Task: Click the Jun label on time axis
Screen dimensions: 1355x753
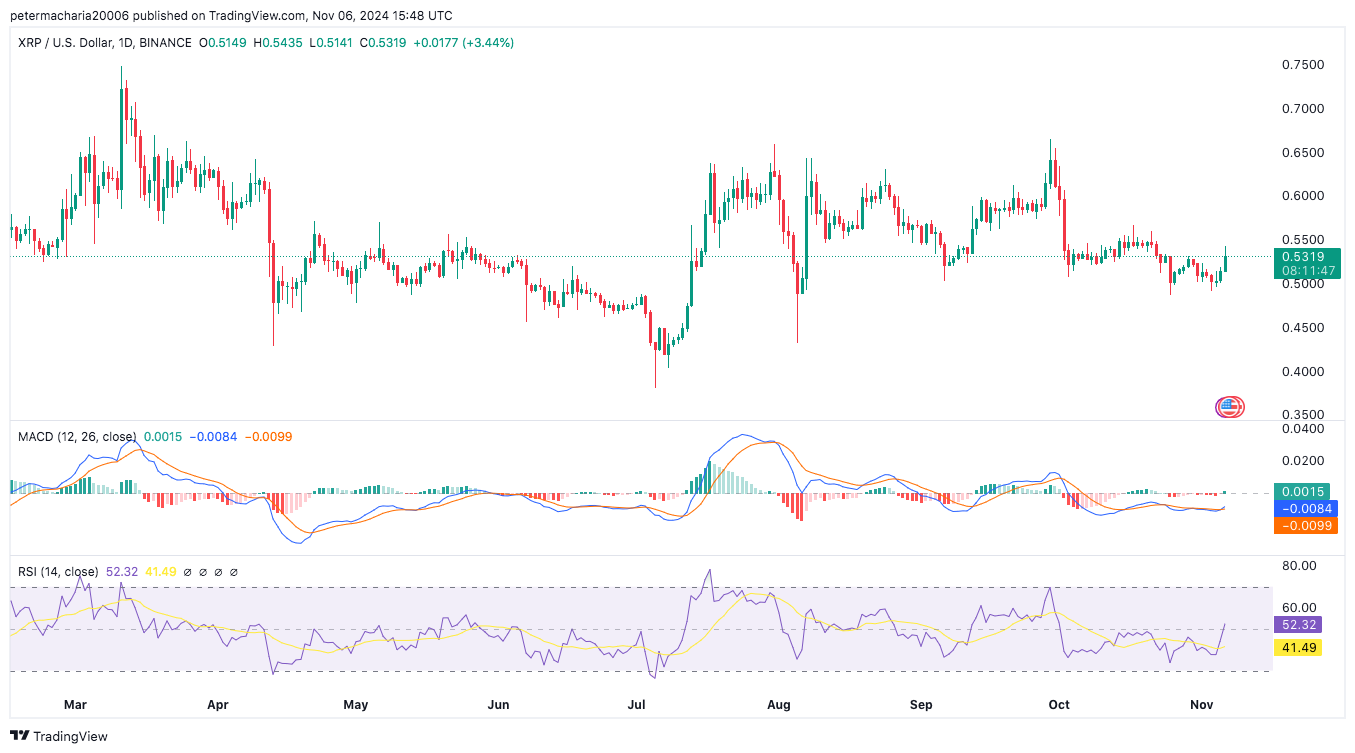Action: [499, 705]
